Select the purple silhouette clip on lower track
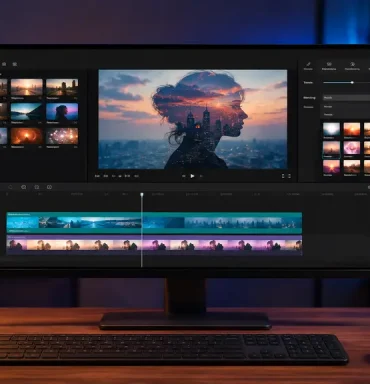The height and width of the screenshot is (384, 370). point(154,245)
